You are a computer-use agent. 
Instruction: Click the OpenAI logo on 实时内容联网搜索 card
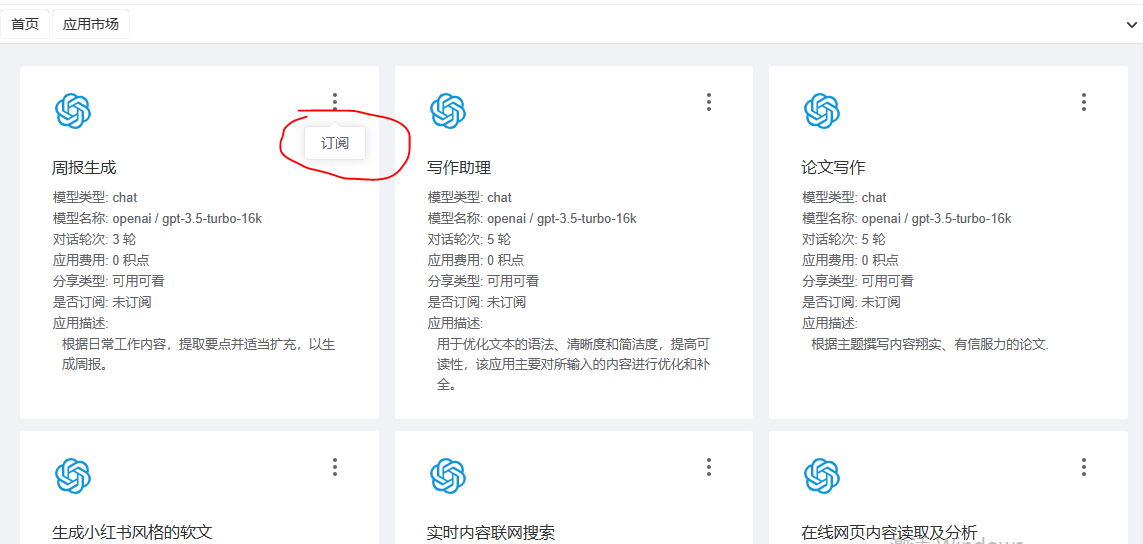click(447, 476)
